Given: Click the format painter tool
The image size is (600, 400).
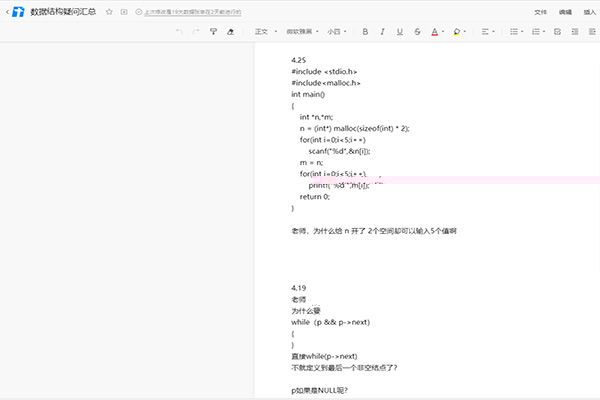Looking at the screenshot, I should pos(213,32).
